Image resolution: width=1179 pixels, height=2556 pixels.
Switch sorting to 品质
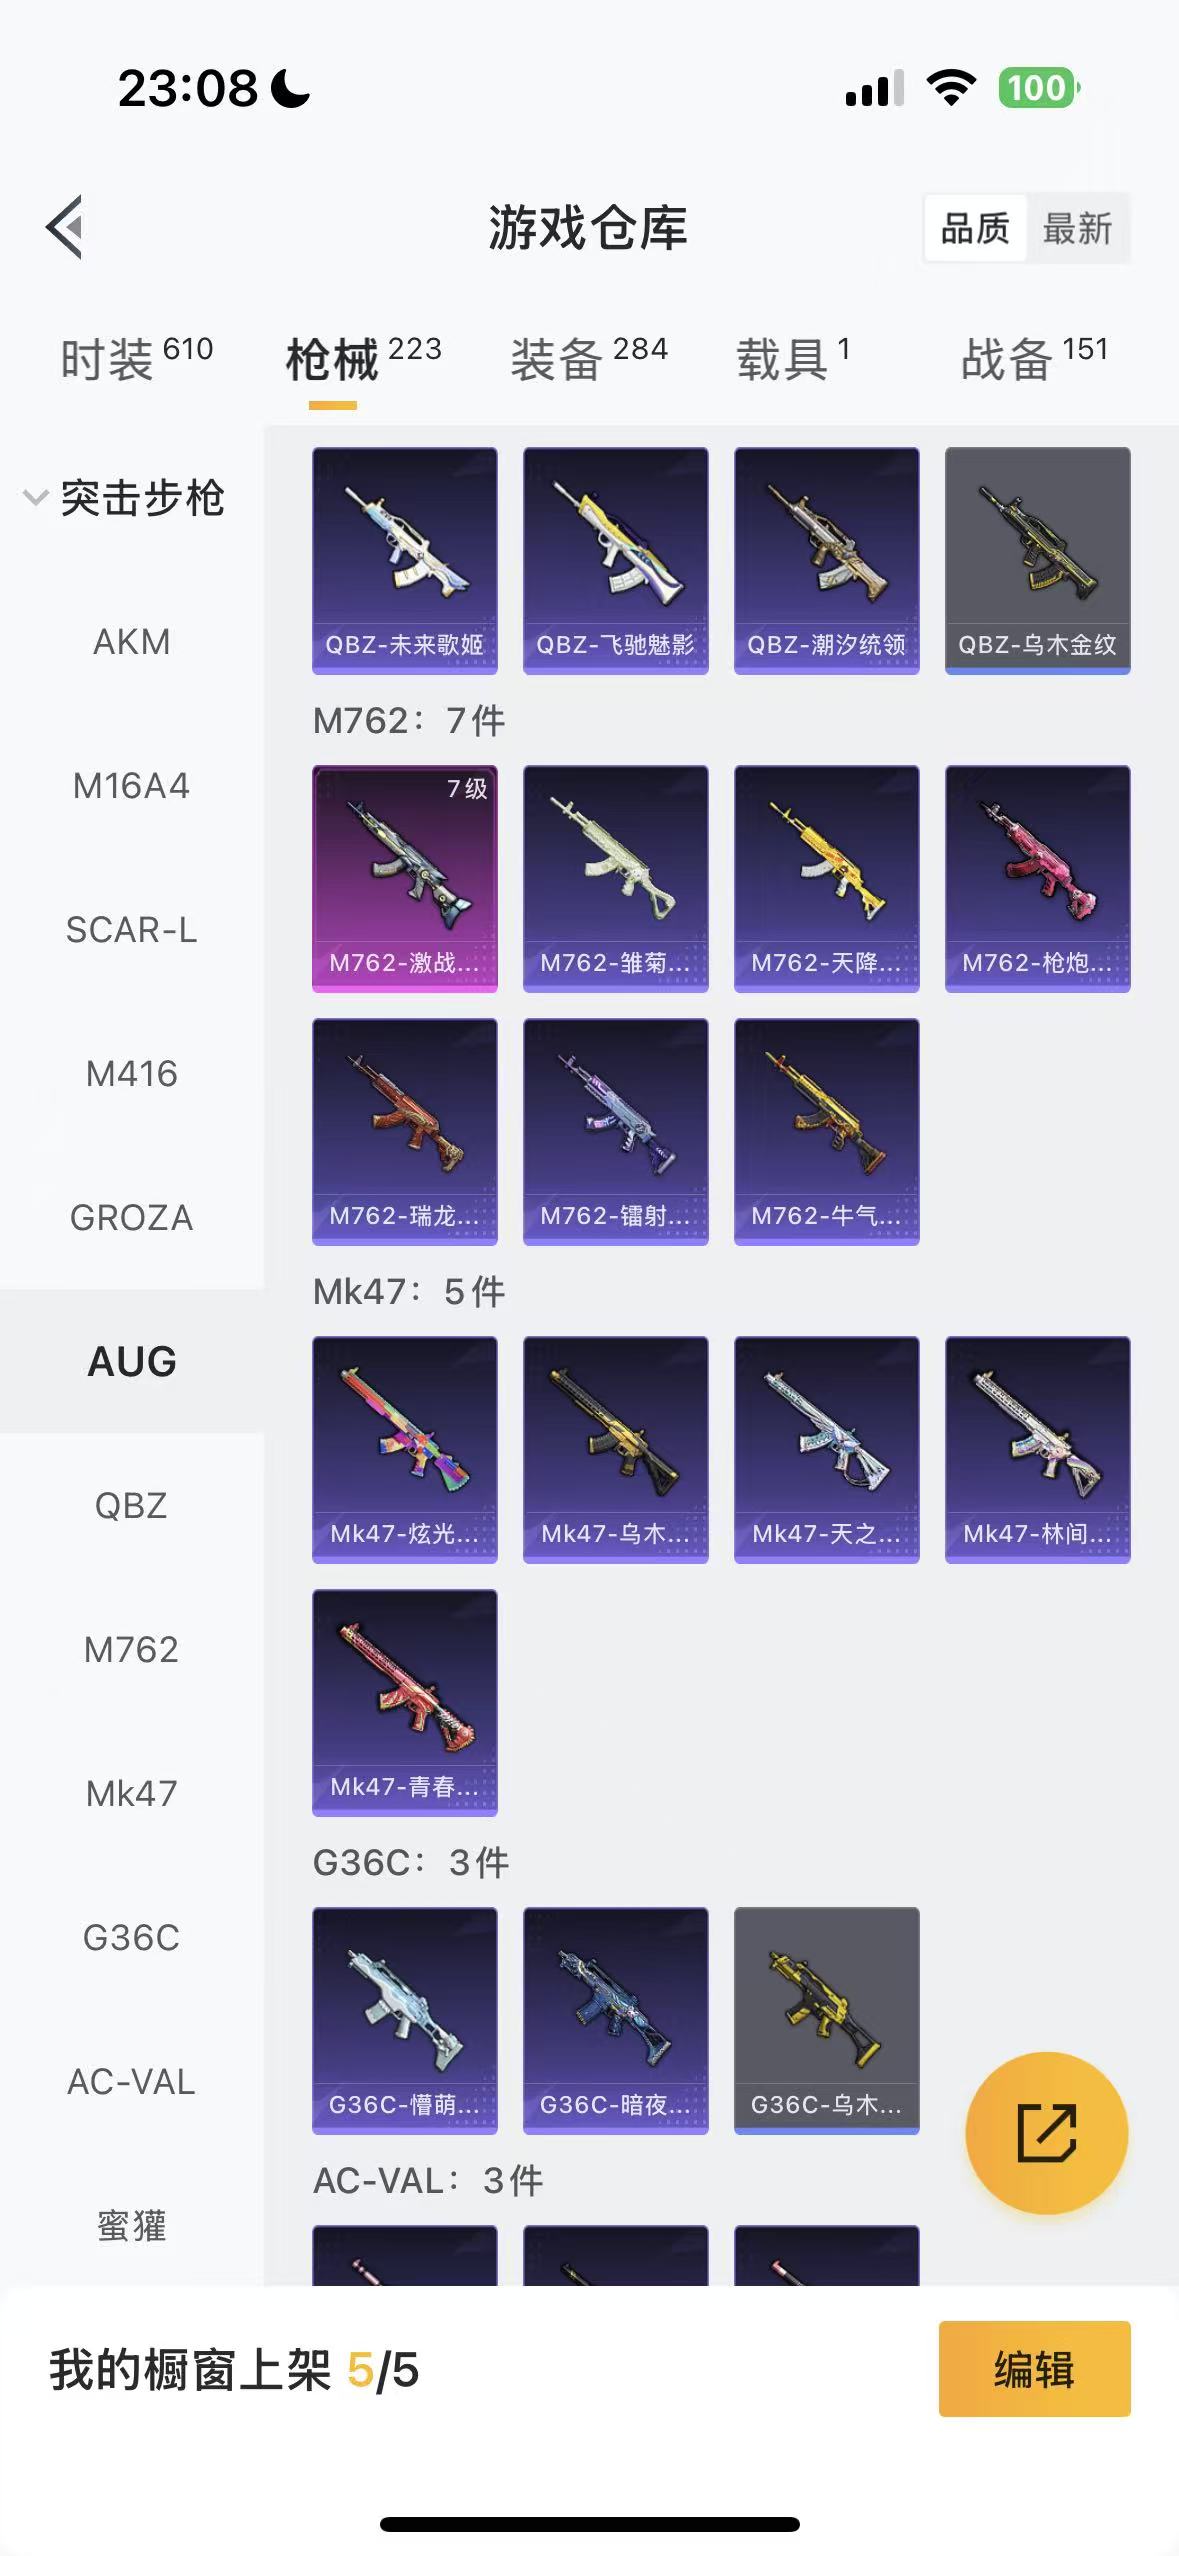point(975,229)
